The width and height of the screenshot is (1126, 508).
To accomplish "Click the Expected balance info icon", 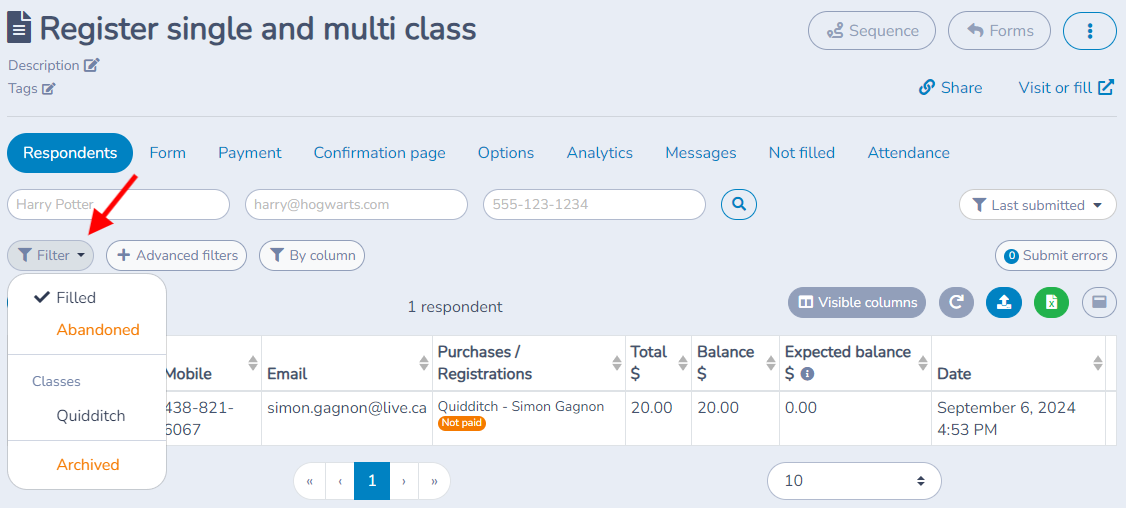I will [x=807, y=374].
